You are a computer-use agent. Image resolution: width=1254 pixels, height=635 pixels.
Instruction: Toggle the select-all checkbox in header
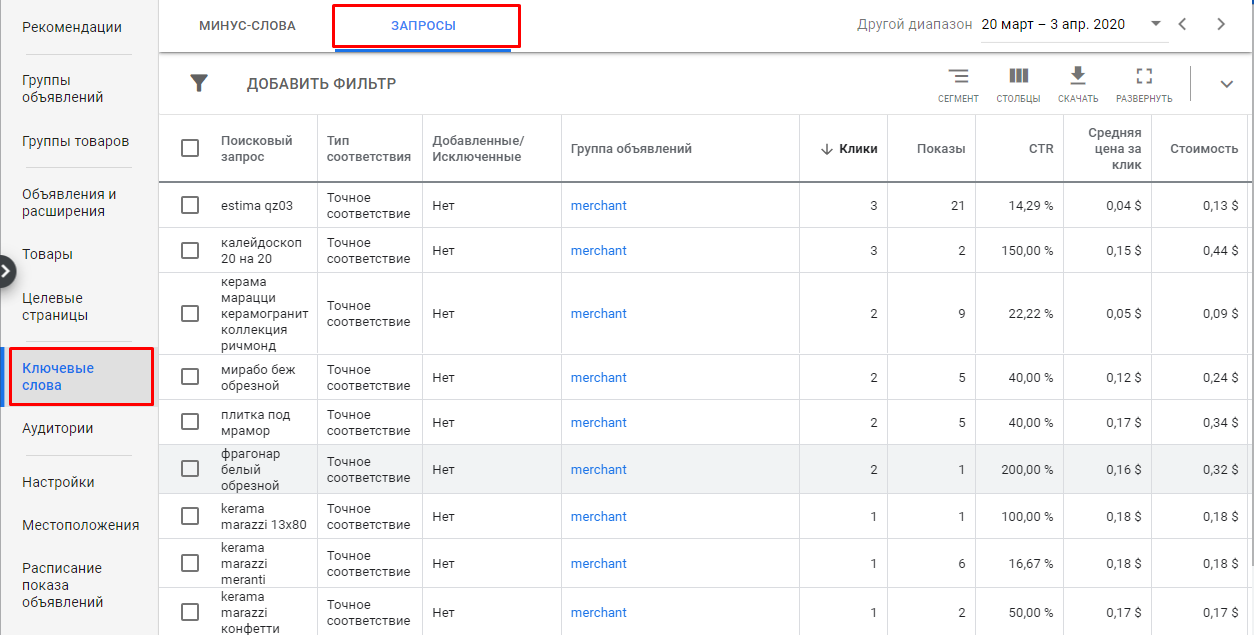click(190, 148)
